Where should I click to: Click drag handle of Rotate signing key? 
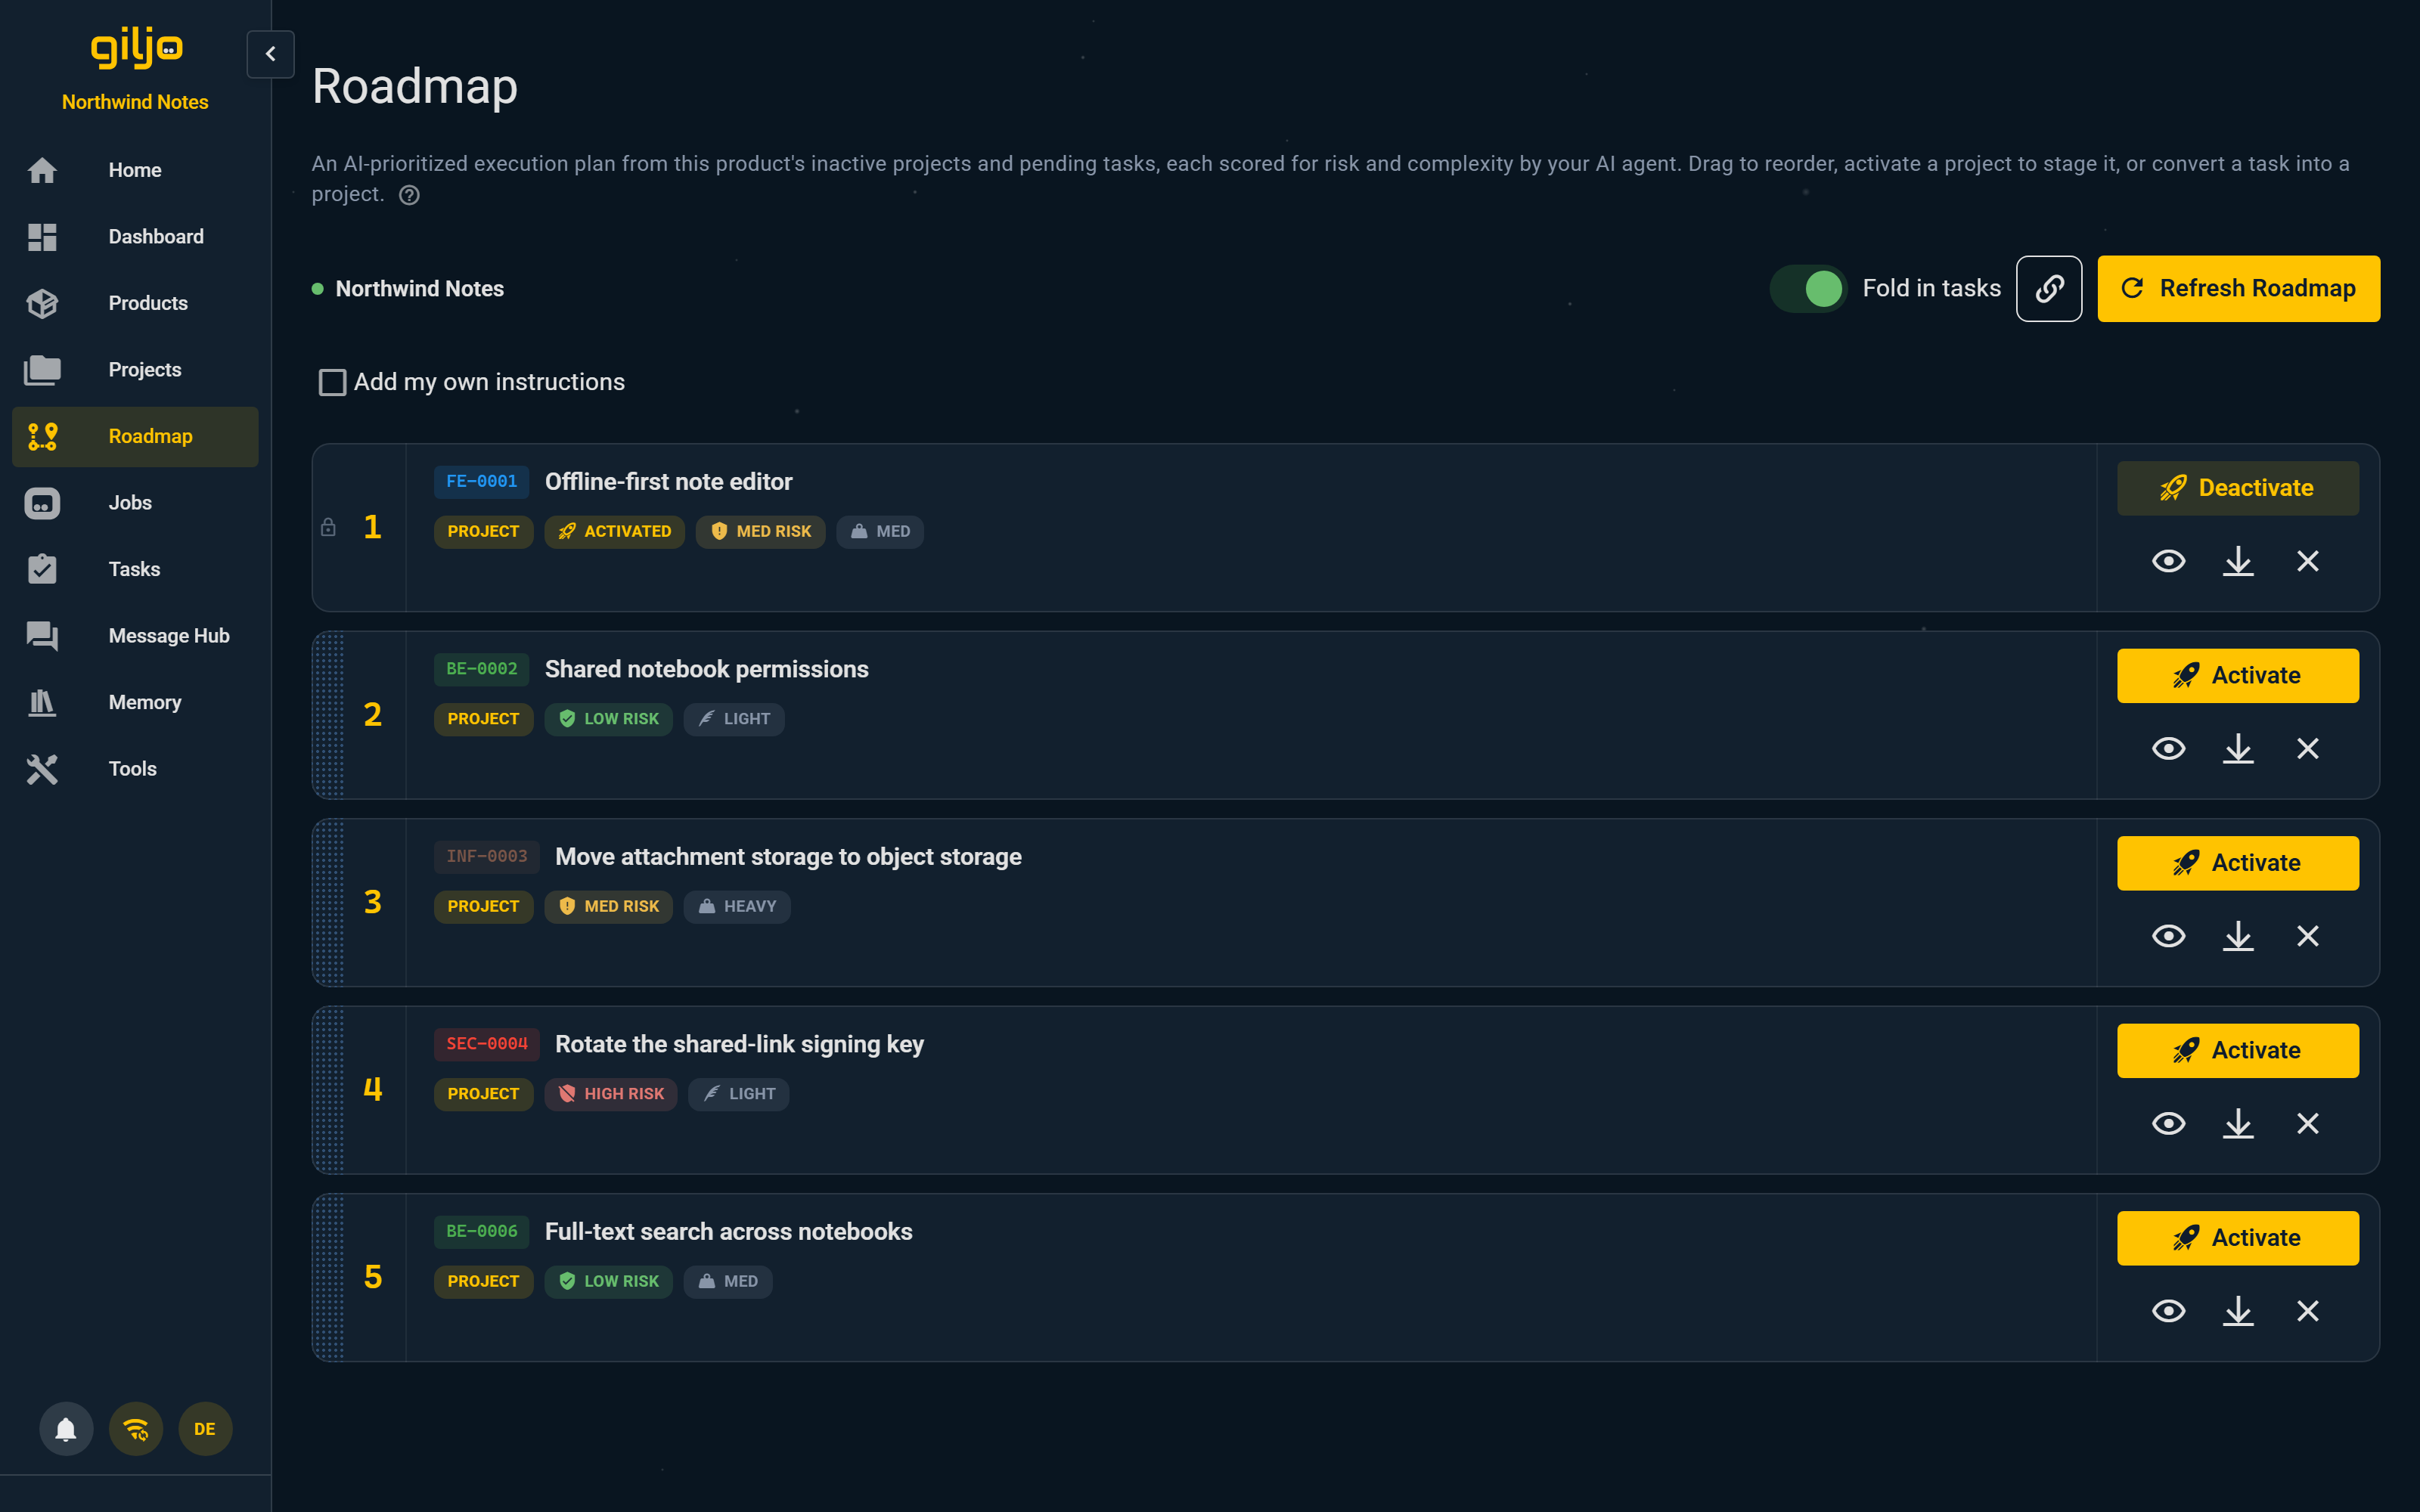pos(329,1090)
